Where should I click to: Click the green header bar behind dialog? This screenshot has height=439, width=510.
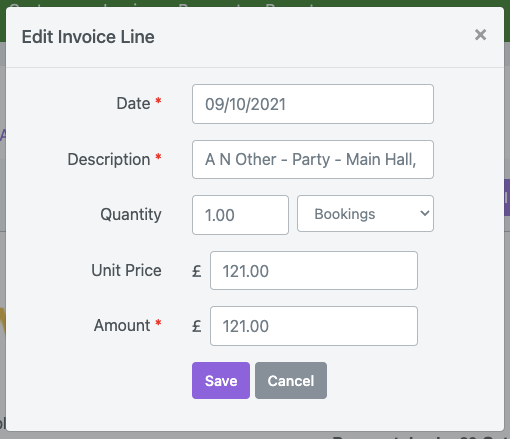(x=255, y=3)
